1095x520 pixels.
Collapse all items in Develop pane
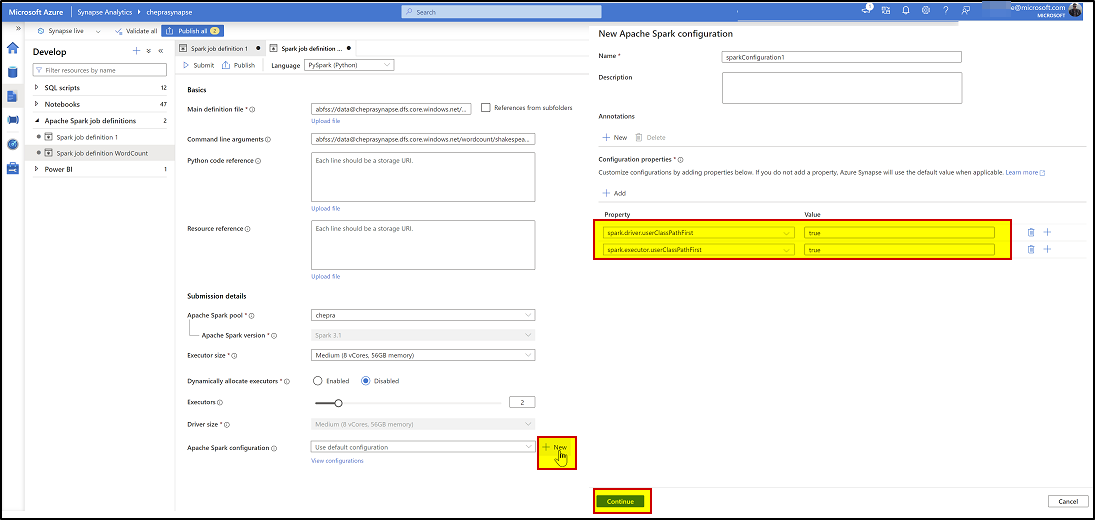click(149, 52)
